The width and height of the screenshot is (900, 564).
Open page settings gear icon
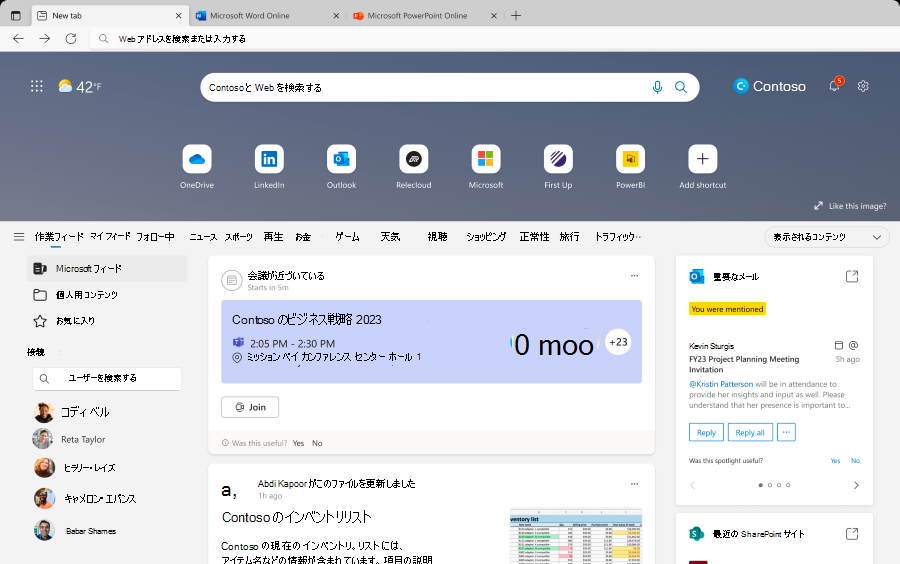(863, 86)
